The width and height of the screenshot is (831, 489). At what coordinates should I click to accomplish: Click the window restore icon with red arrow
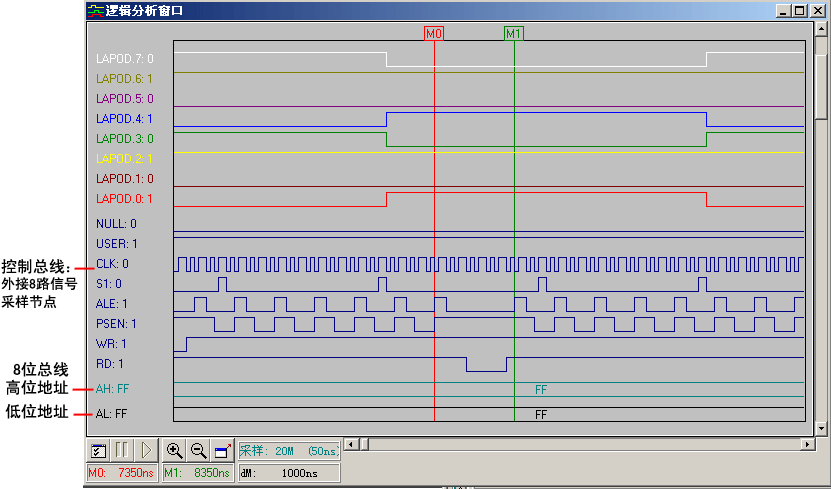coord(222,451)
